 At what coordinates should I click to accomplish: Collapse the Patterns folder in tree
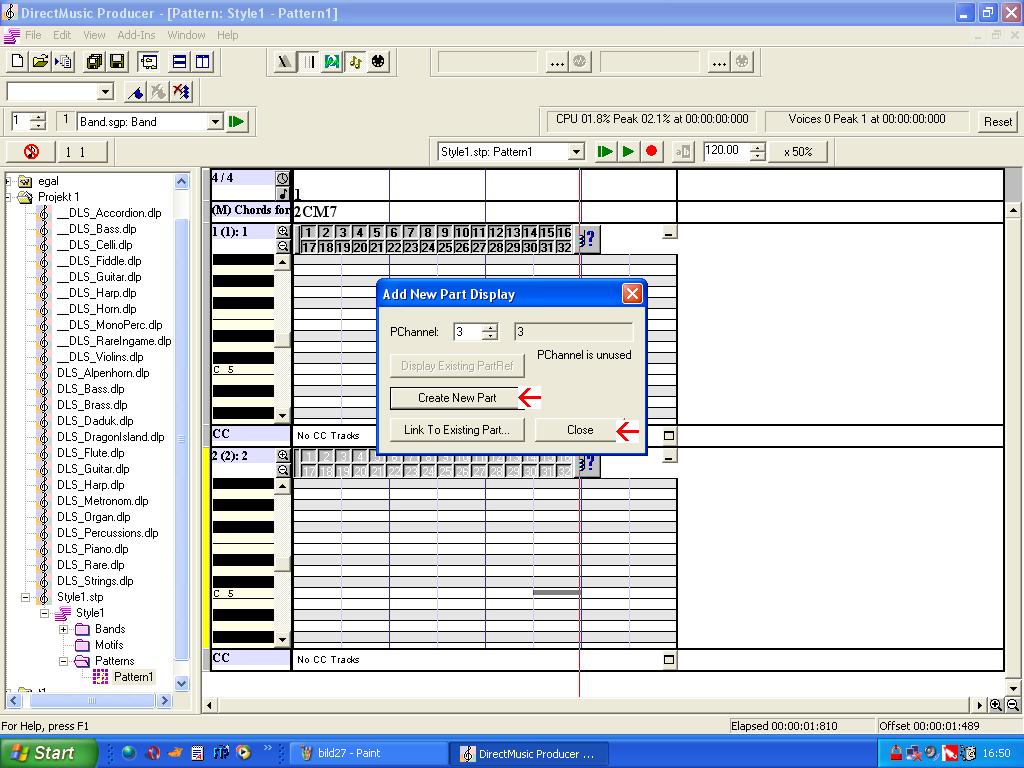point(64,661)
